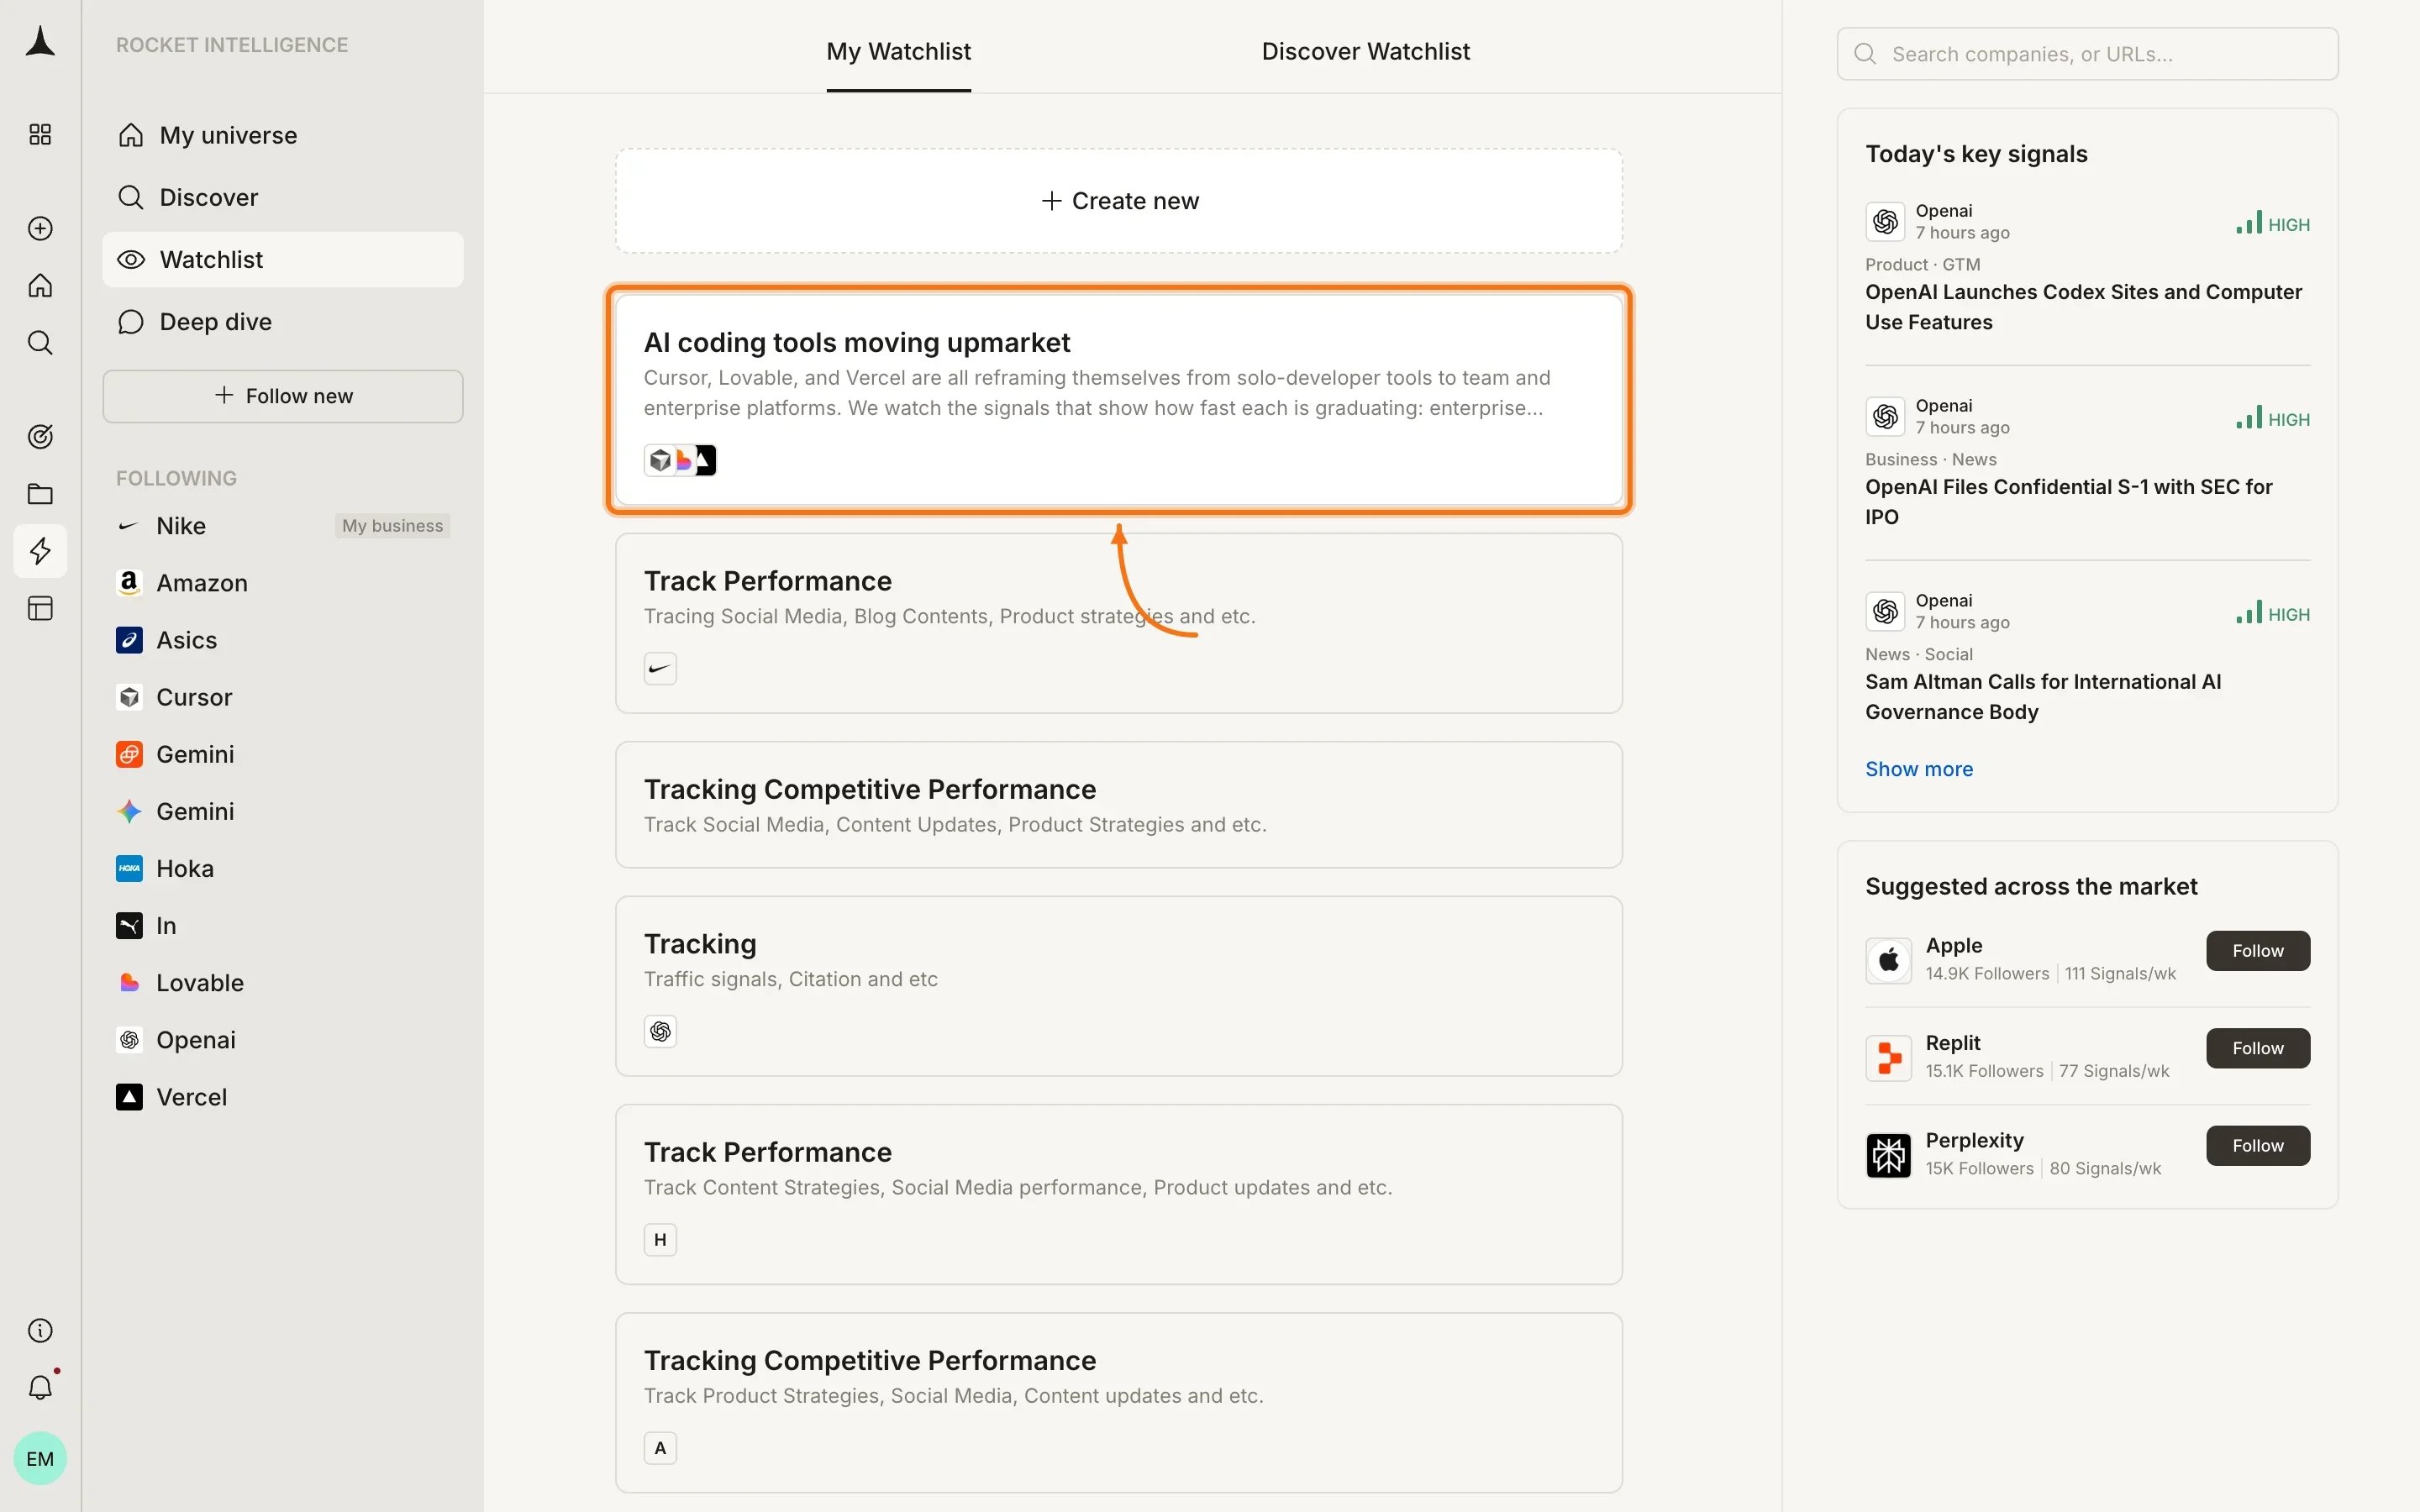Open the Create new watchlist card
Image resolution: width=2420 pixels, height=1512 pixels.
click(1118, 201)
